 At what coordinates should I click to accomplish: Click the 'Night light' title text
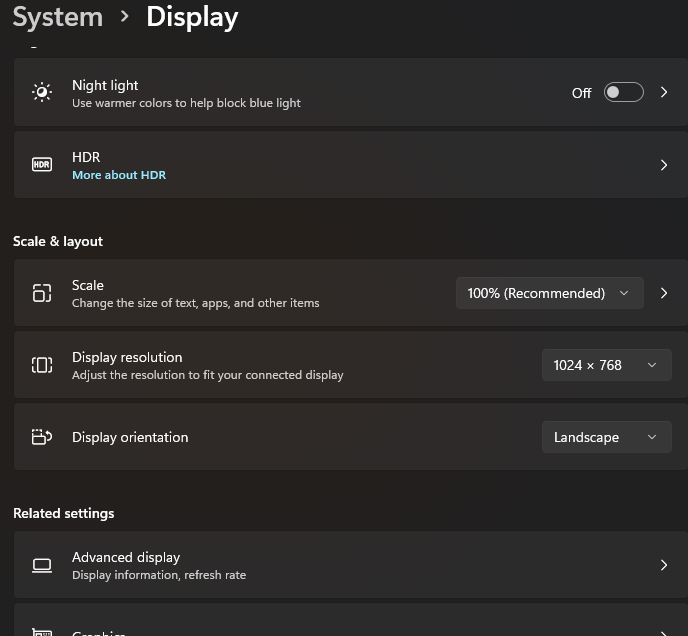click(105, 85)
